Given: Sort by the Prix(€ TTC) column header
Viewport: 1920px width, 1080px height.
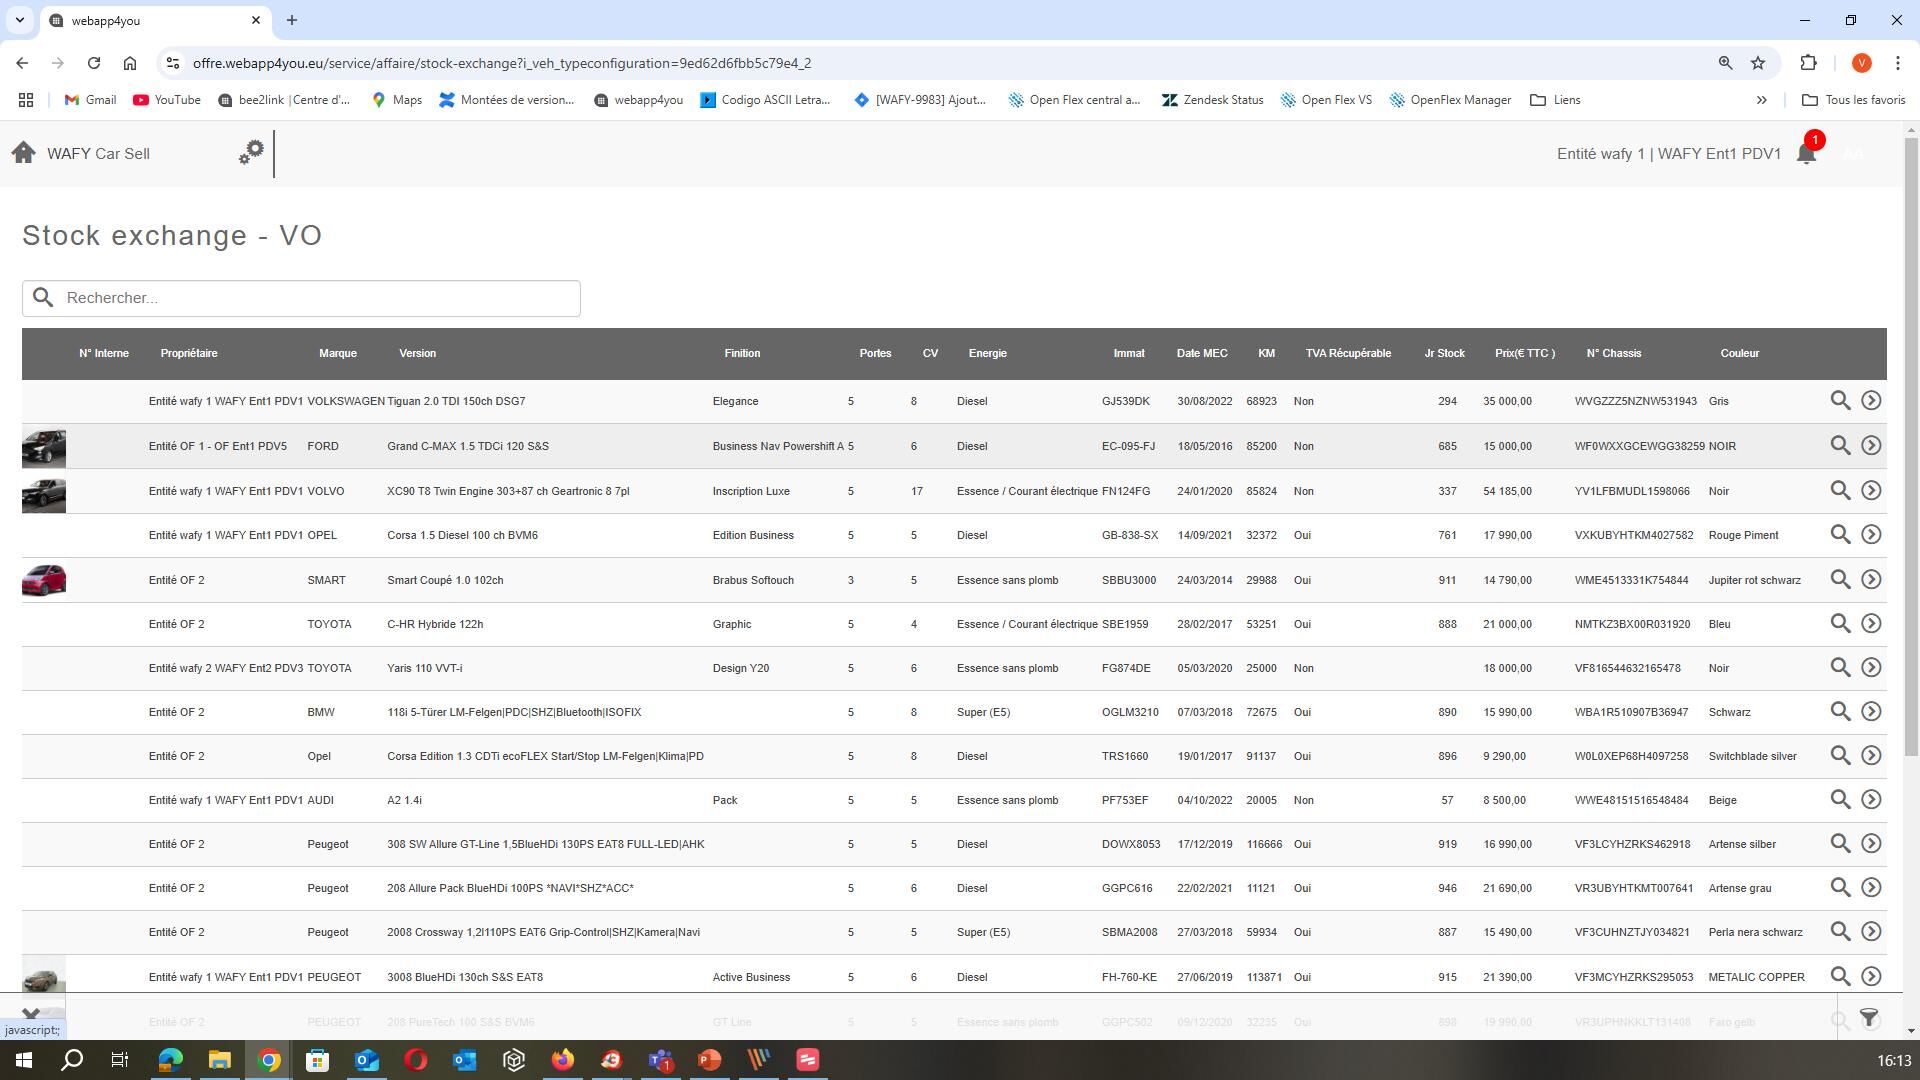Looking at the screenshot, I should point(1525,353).
